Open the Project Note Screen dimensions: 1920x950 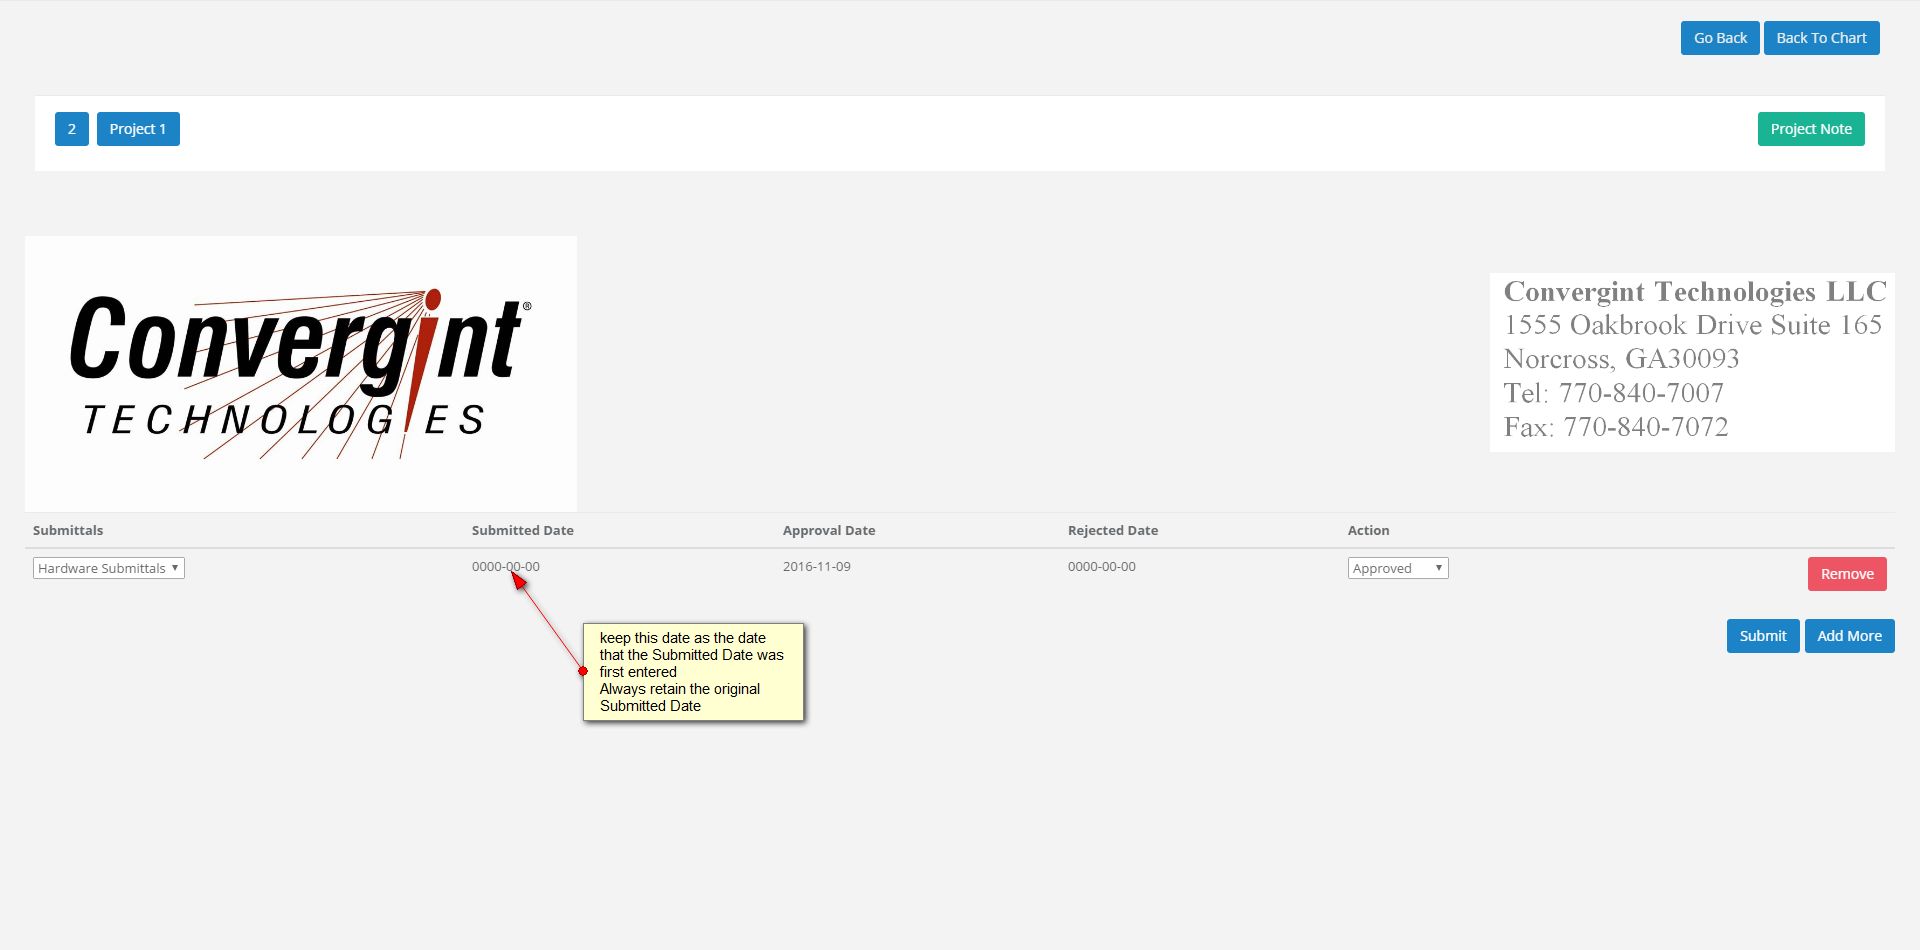[1811, 129]
